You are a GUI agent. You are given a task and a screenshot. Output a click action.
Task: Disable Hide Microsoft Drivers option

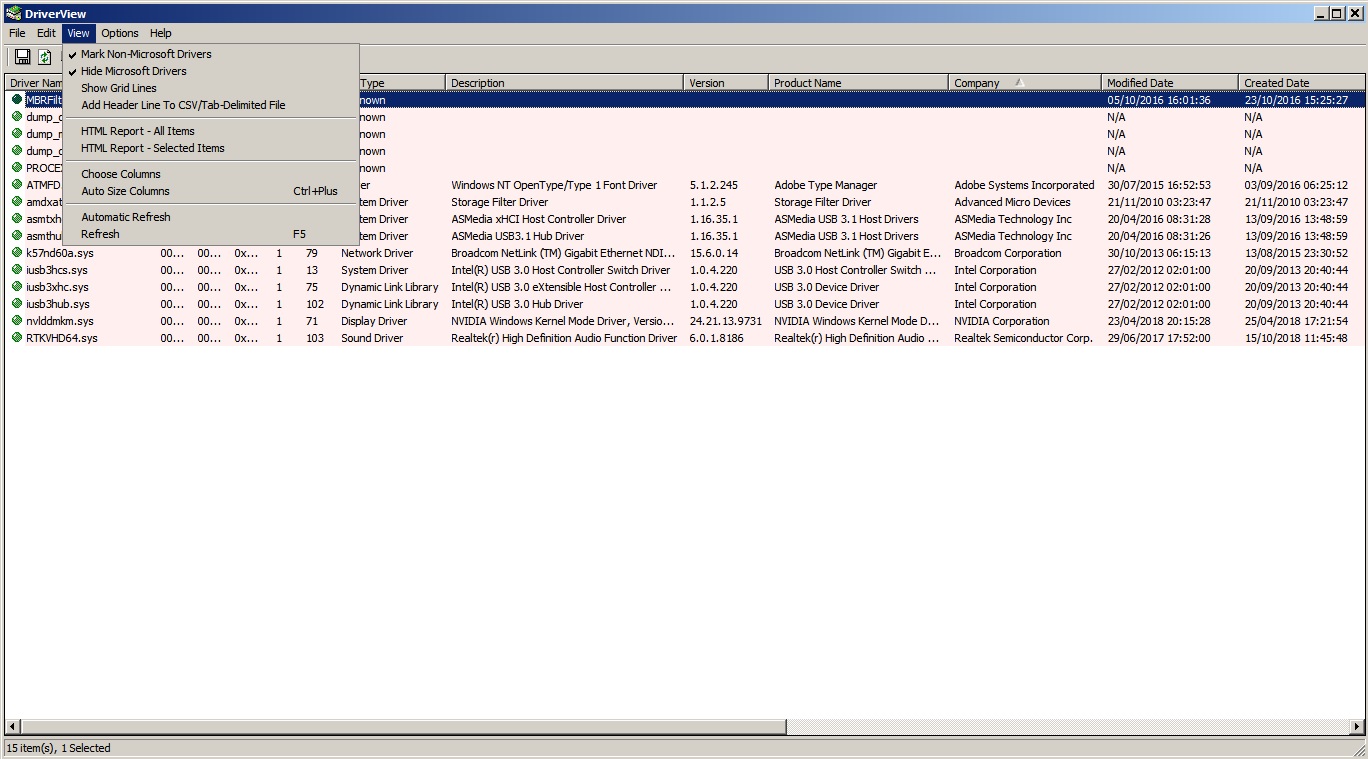click(x=133, y=71)
